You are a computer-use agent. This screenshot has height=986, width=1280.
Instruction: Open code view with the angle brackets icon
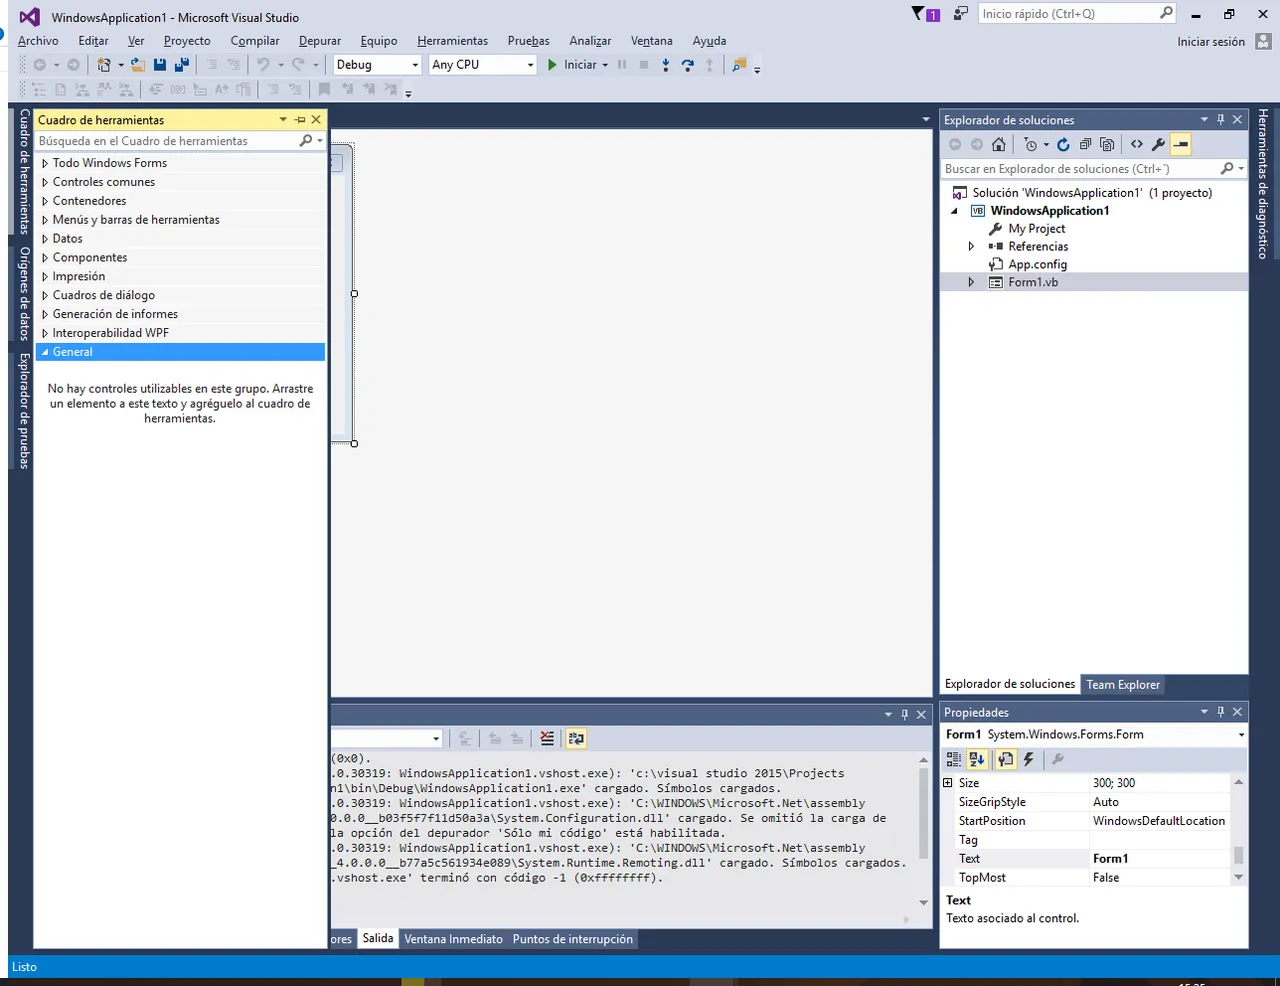[x=1136, y=144]
